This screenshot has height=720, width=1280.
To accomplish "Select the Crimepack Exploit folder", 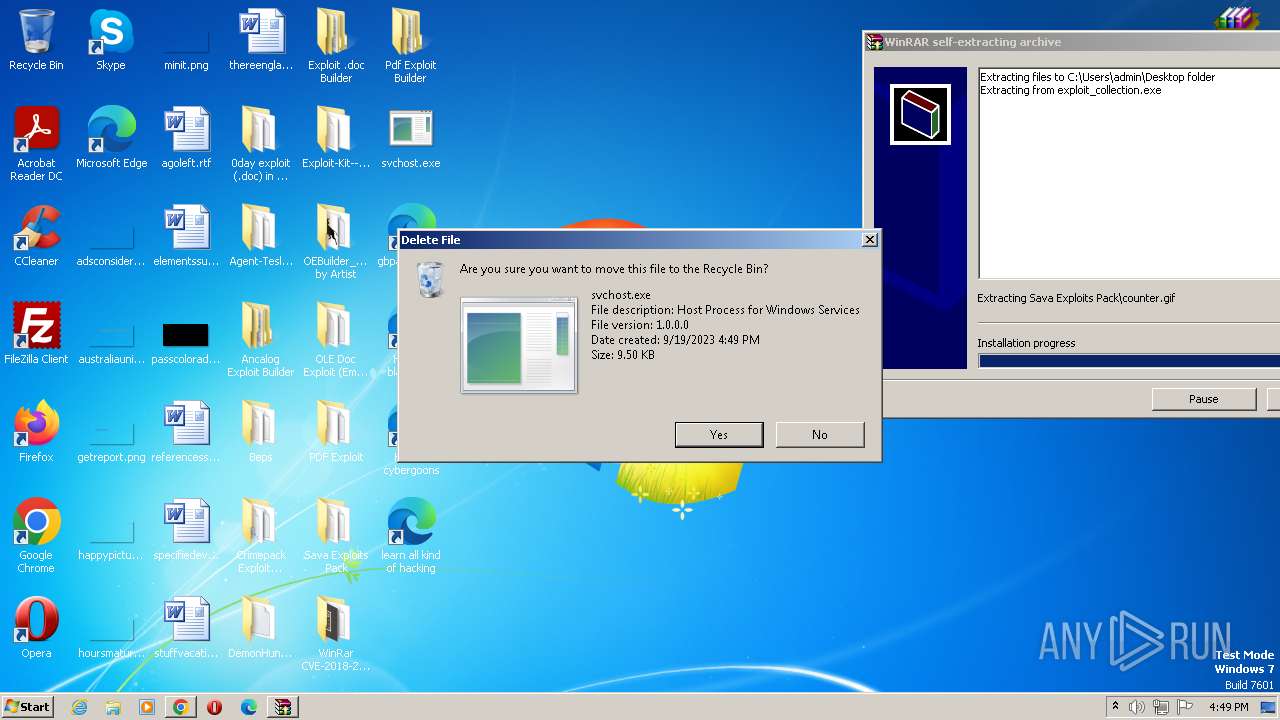I will coord(260,536).
